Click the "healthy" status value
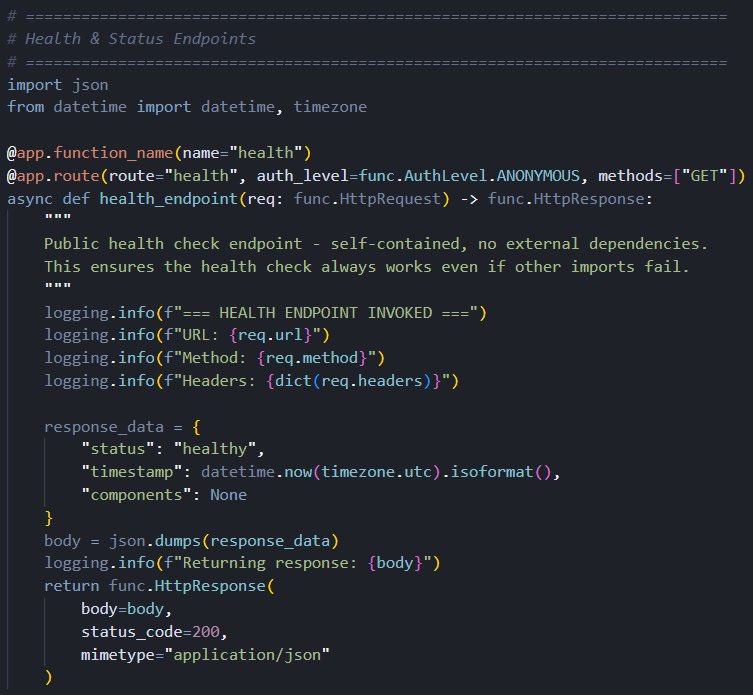 (x=215, y=449)
